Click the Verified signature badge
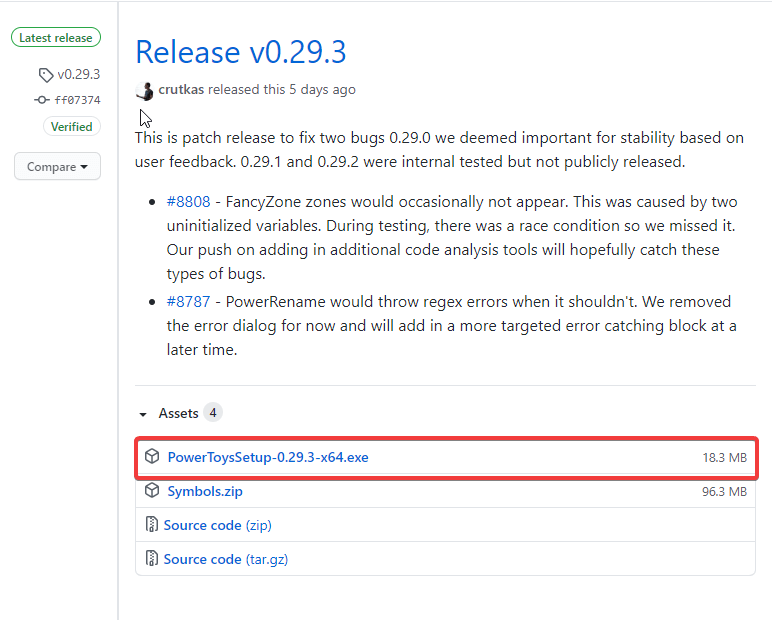Viewport: 776px width, 620px height. (71, 127)
